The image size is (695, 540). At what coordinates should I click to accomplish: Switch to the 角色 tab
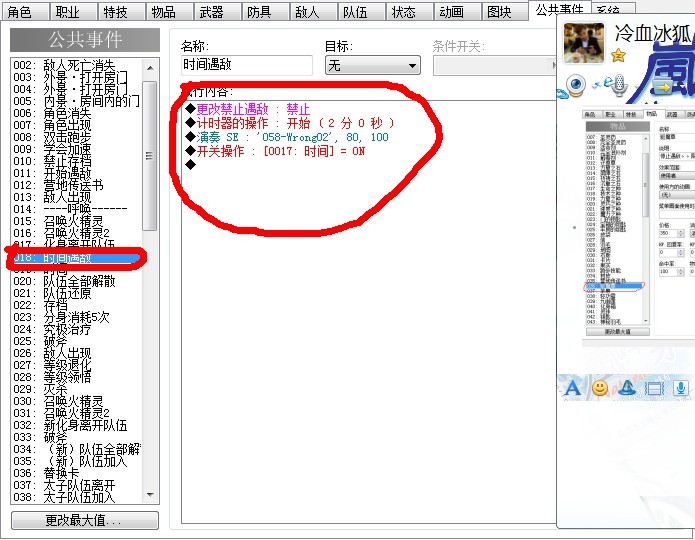25,12
